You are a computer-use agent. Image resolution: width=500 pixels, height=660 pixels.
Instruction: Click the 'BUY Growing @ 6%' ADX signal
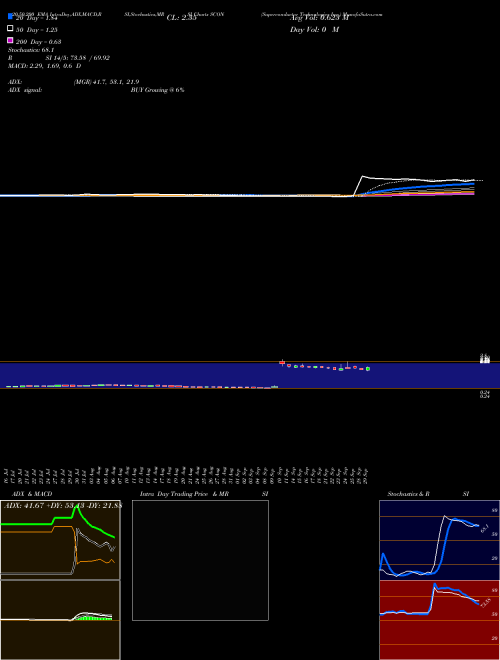[x=157, y=90]
